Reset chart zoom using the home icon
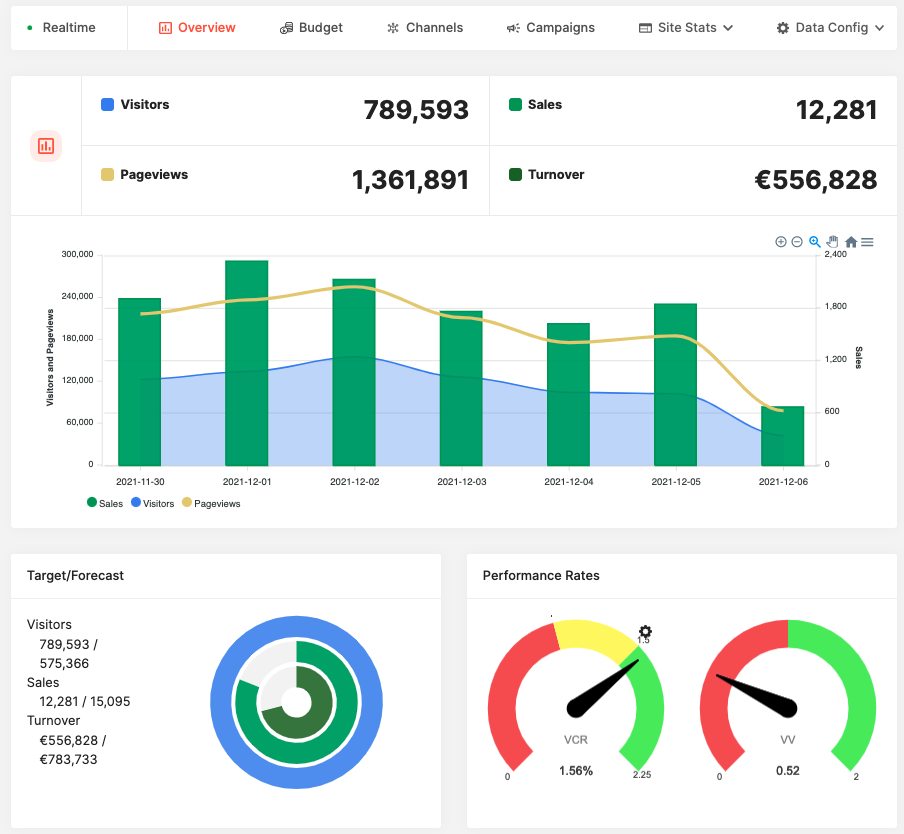Screen dimensions: 904x834 point(850,241)
